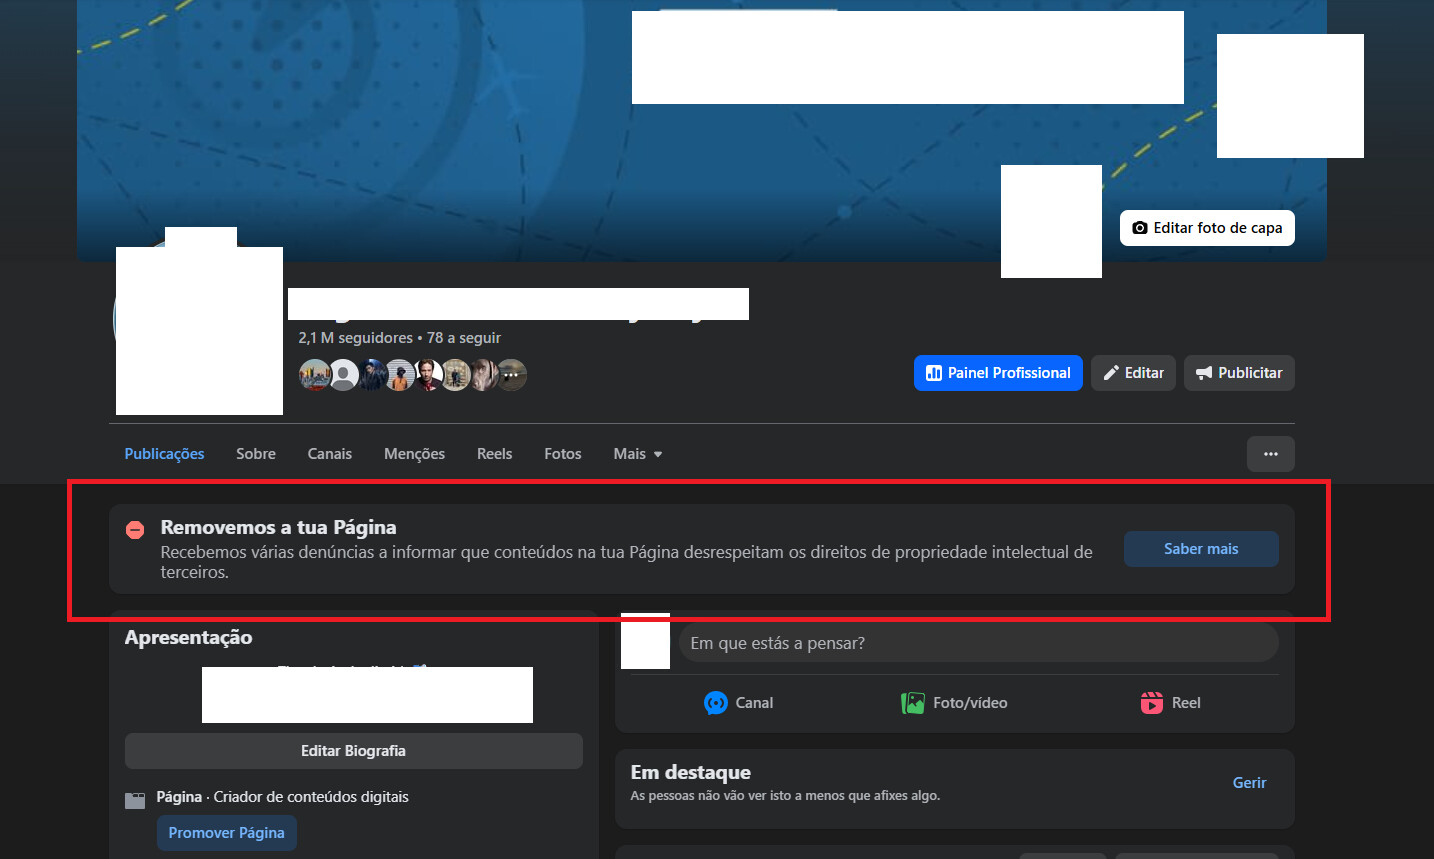The height and width of the screenshot is (859, 1434).
Task: Click the Promover Página button
Action: coord(226,833)
